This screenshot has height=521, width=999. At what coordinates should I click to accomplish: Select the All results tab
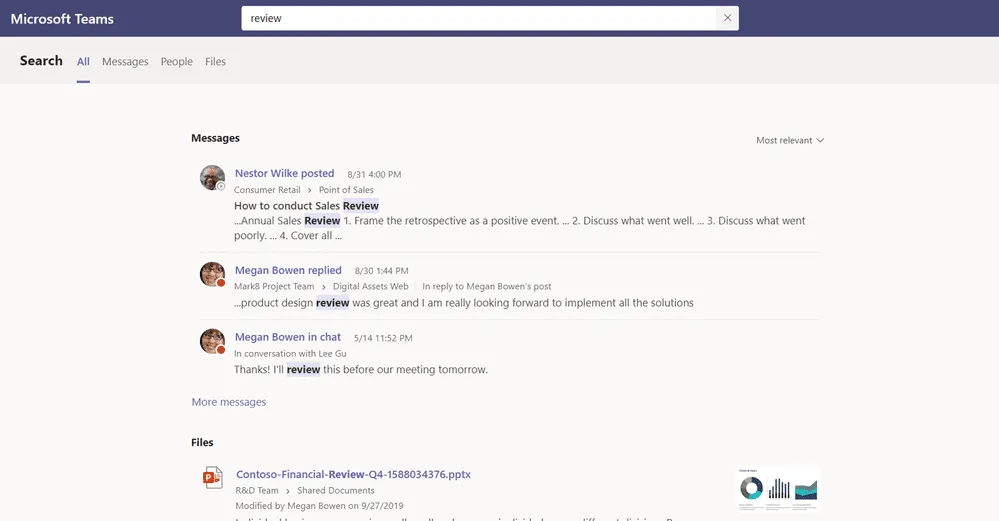83,62
